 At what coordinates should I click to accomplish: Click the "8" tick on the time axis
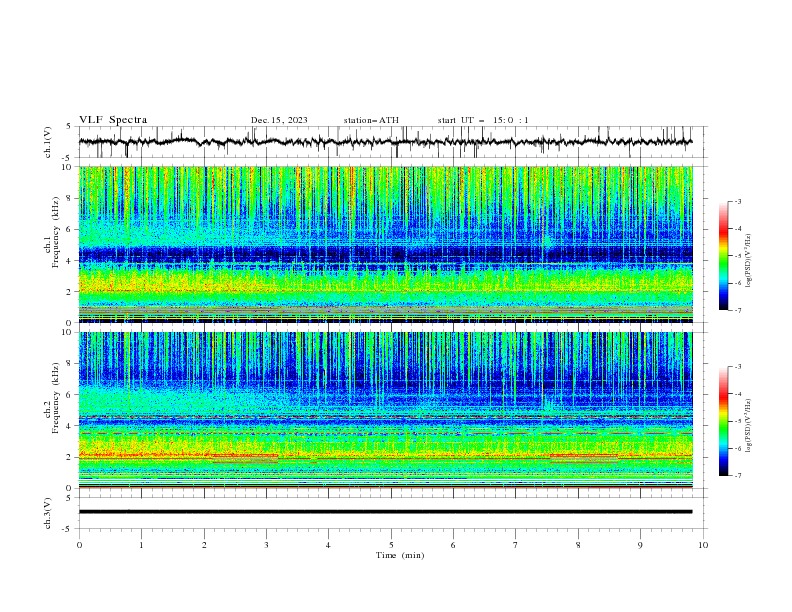(x=578, y=545)
